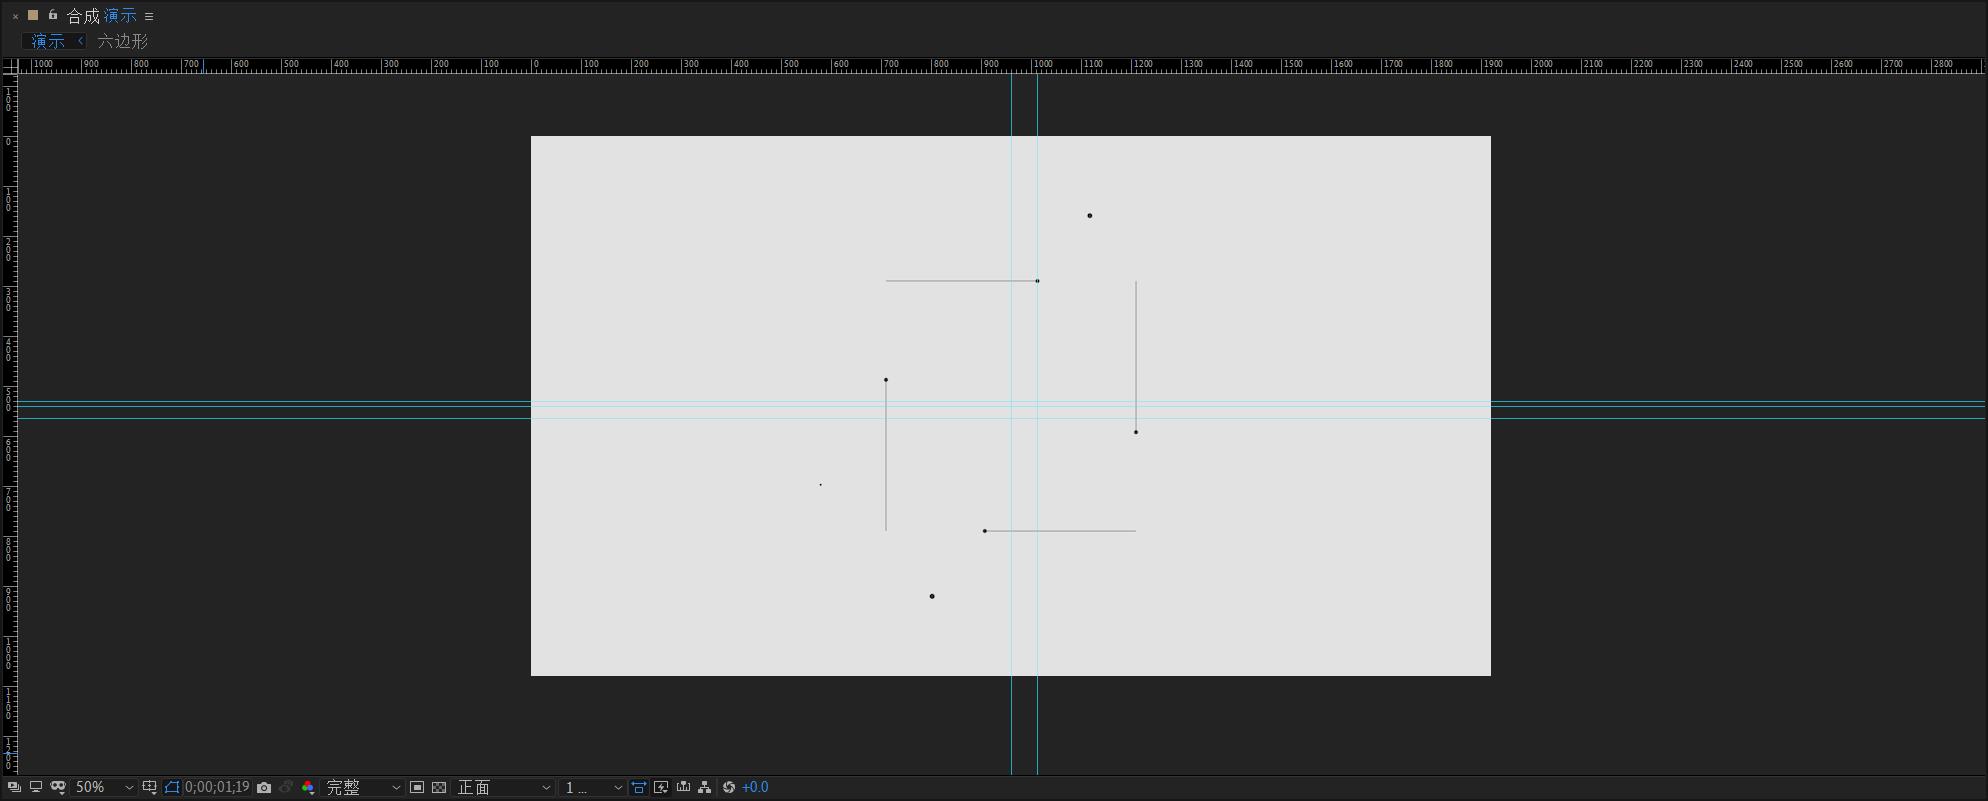Click the arrow beside 演示 in the breadcrumb

coord(80,41)
